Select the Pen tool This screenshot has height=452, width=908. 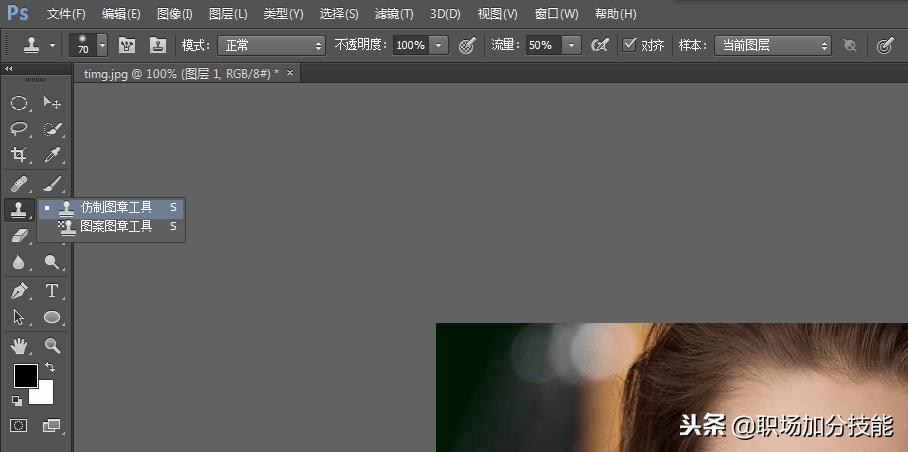pos(19,290)
